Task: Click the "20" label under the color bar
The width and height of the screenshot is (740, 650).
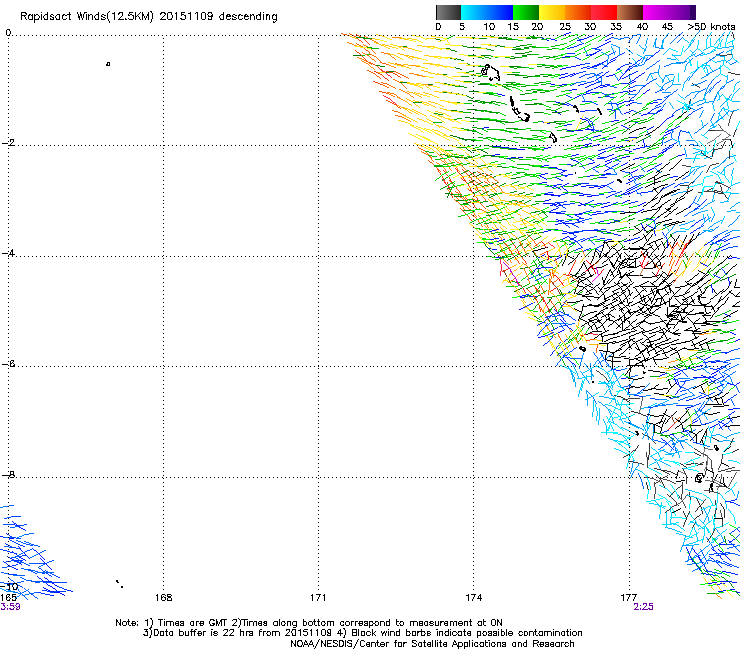Action: [537, 27]
